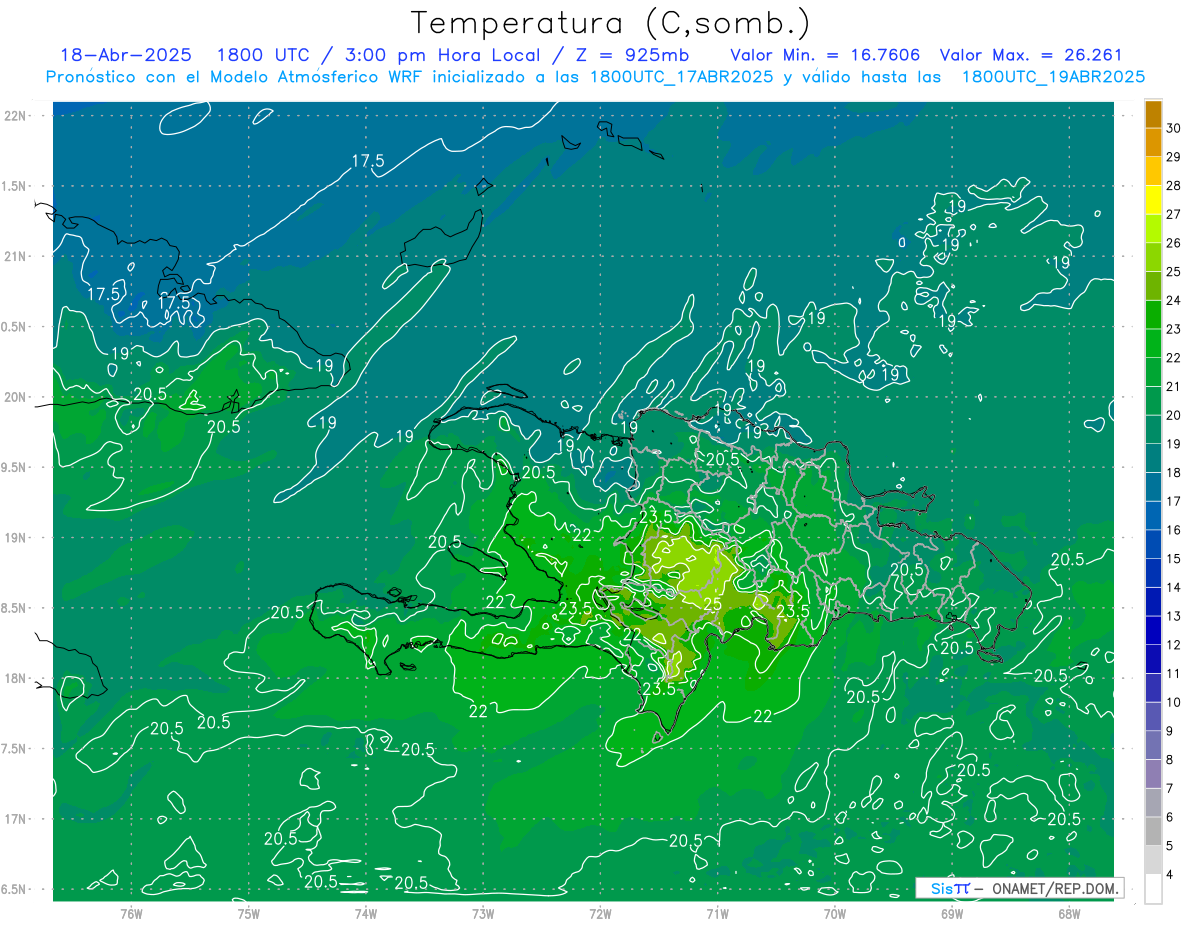Click the '76W' longitude axis label
This screenshot has height=927, width=1200.
131,913
